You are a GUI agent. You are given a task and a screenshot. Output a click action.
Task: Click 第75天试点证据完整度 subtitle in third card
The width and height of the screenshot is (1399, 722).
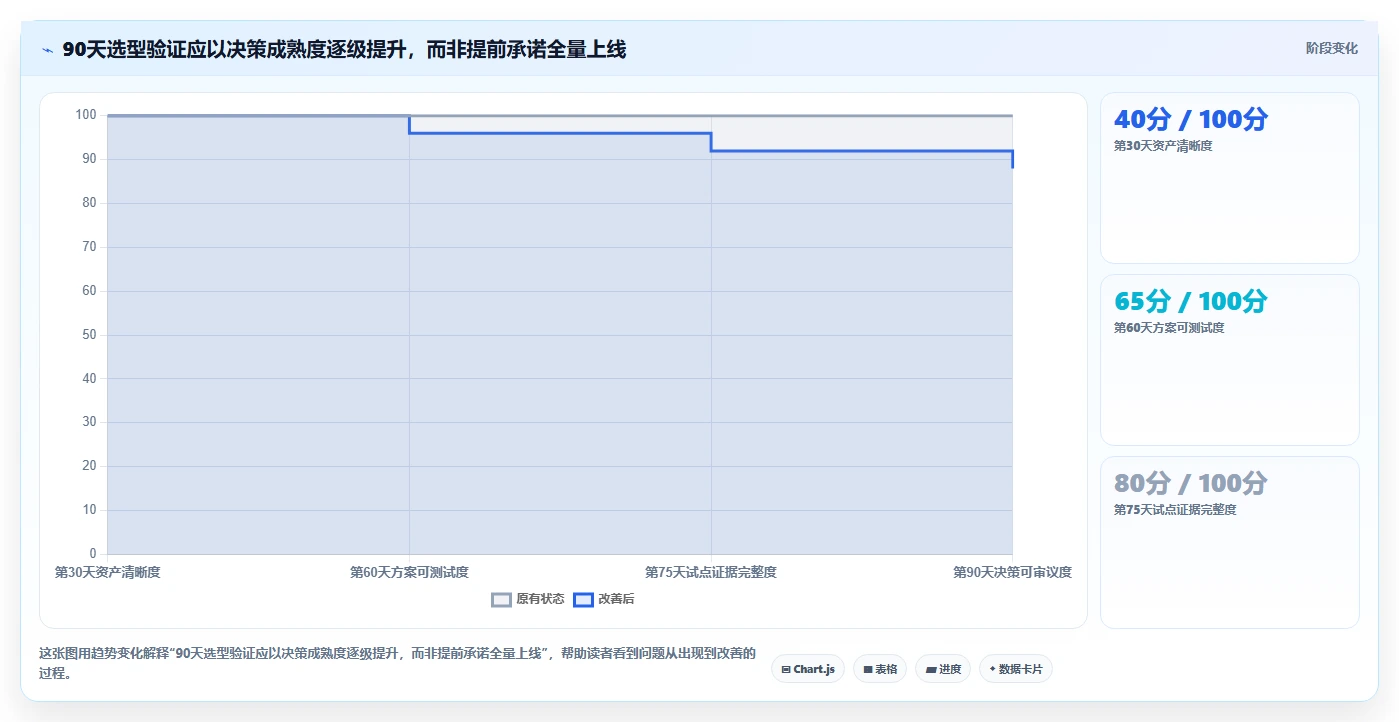(1175, 510)
